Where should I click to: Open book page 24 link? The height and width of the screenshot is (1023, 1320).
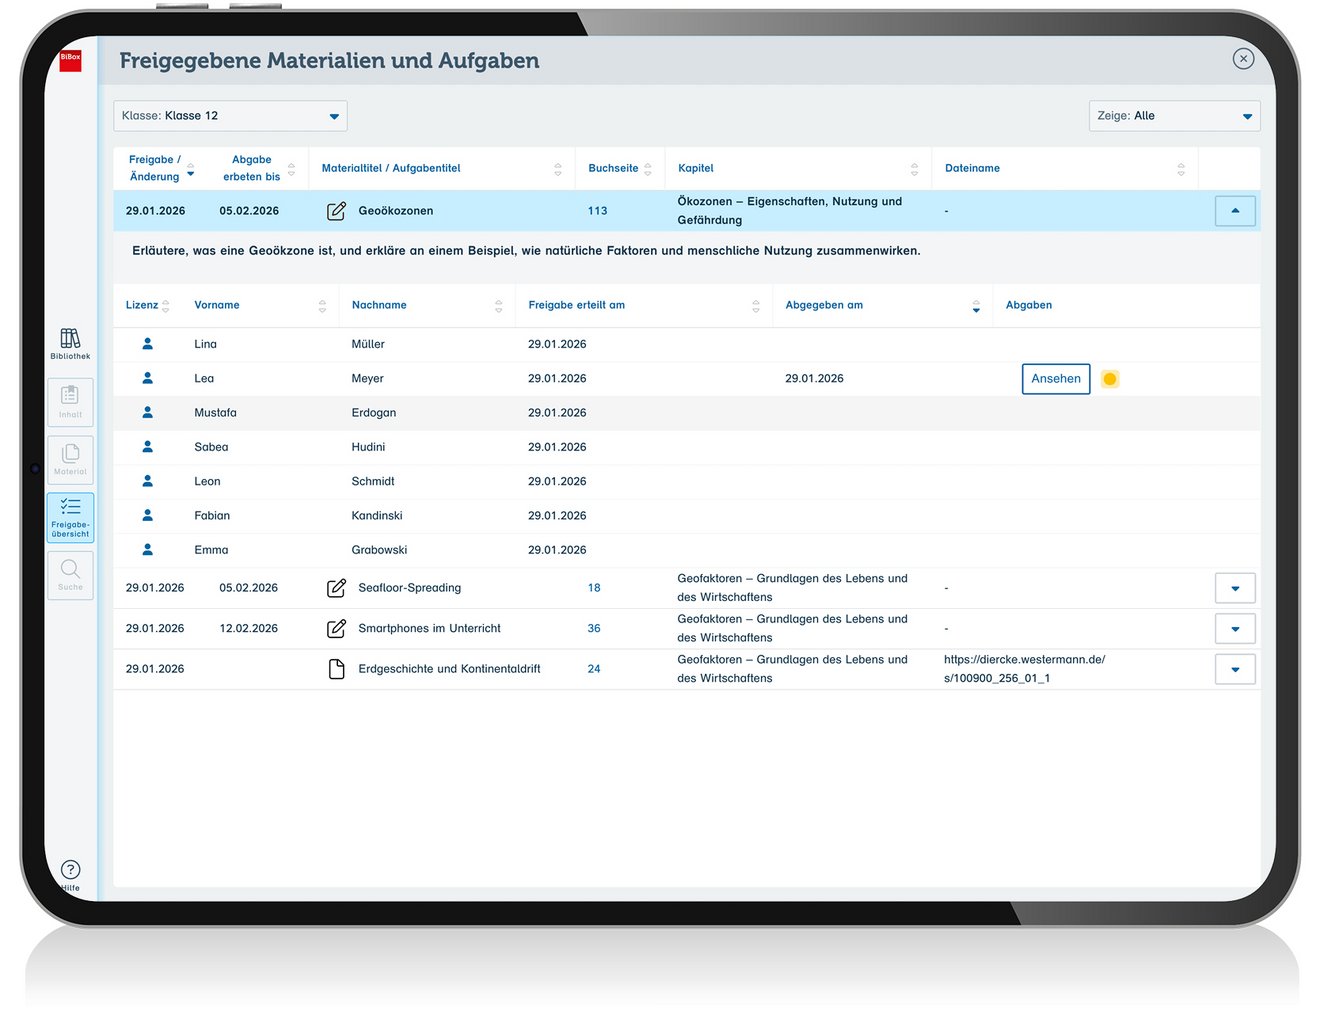[x=594, y=669]
